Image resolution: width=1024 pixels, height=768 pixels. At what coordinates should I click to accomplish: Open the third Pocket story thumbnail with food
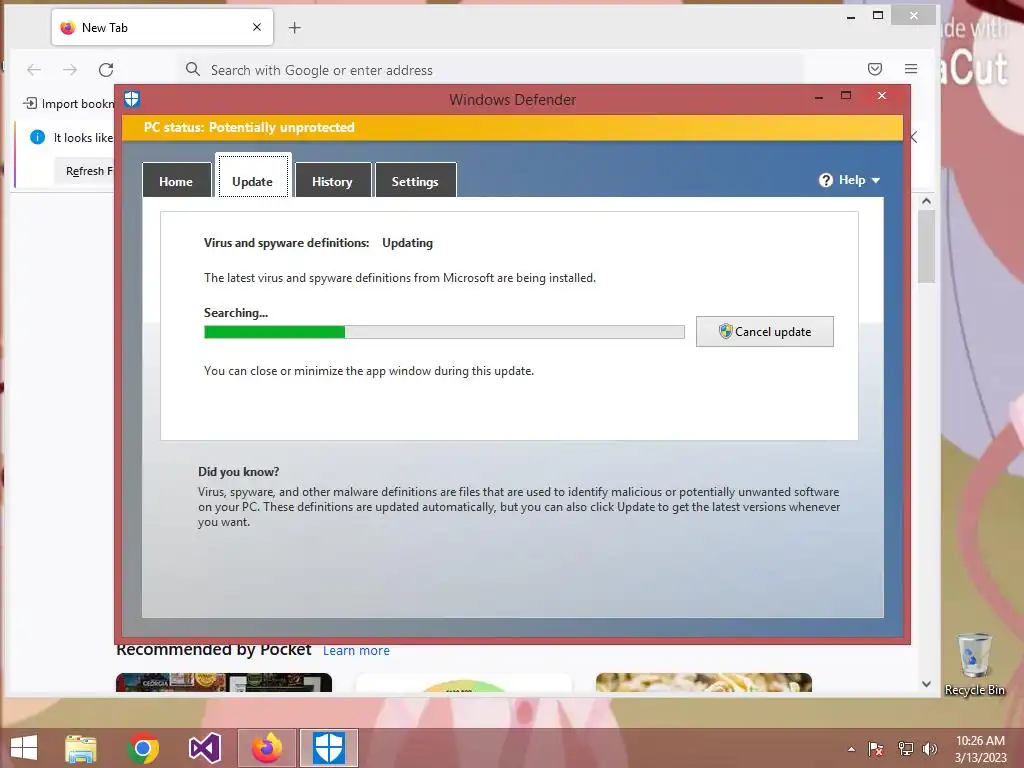pos(704,682)
